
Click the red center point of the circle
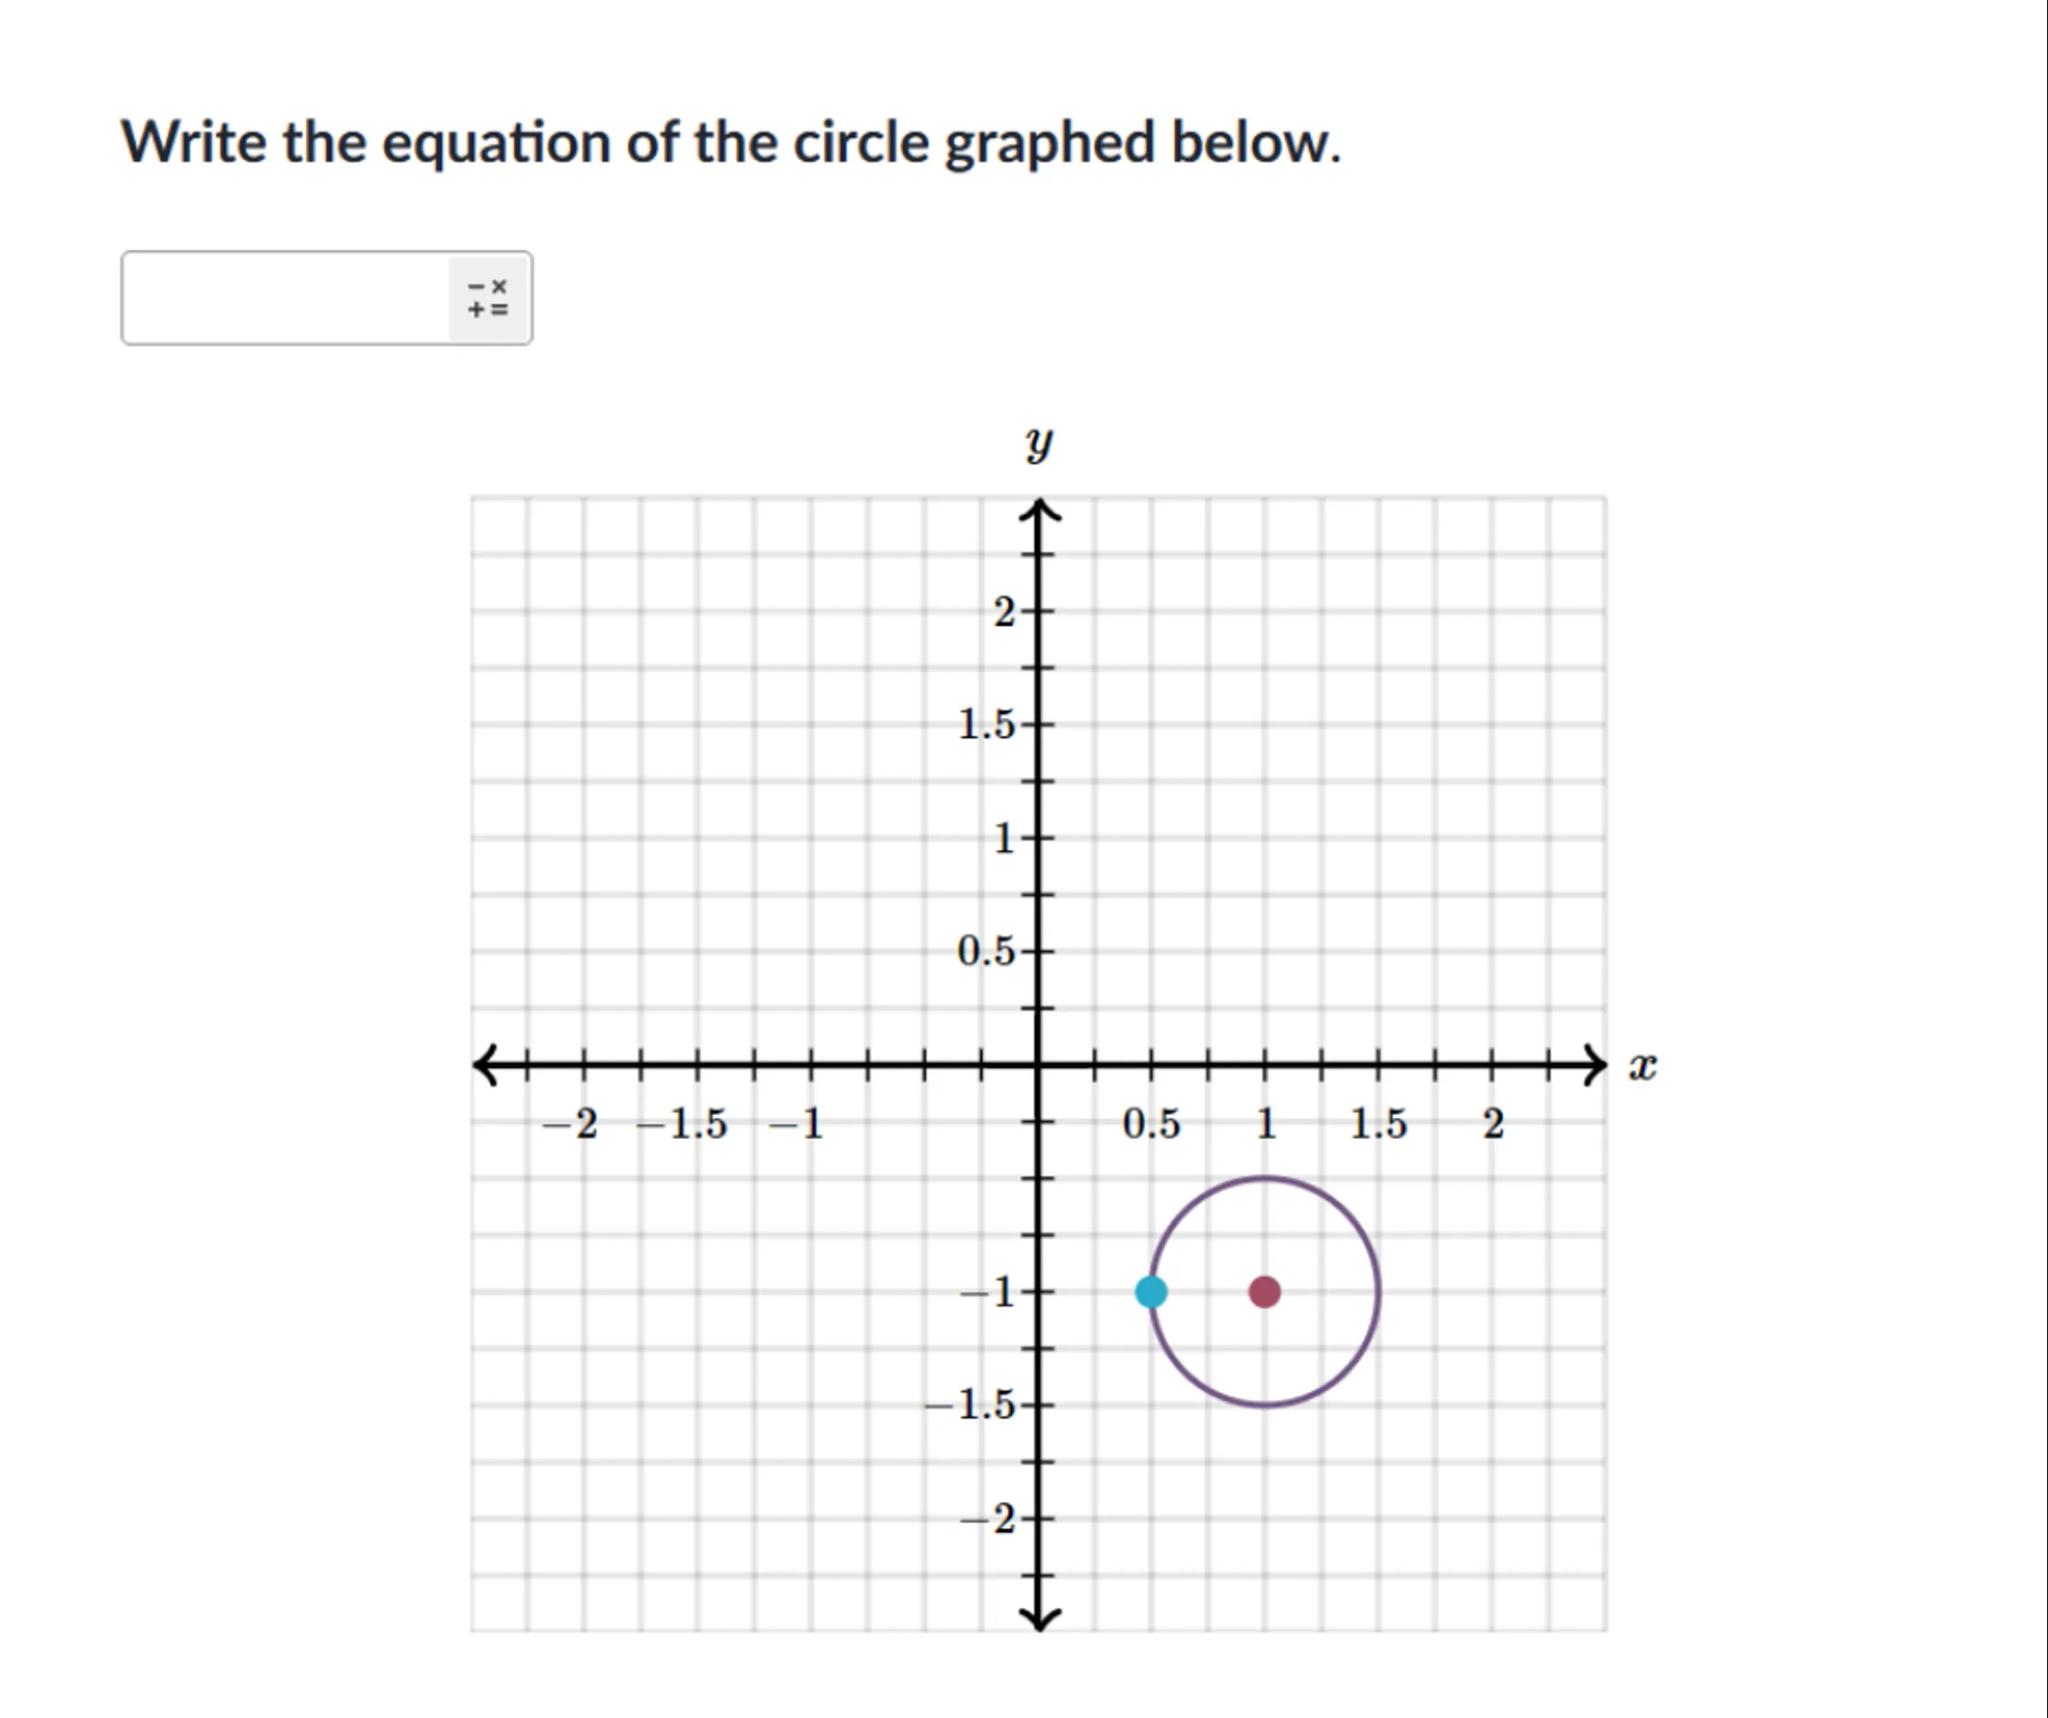1265,1292
